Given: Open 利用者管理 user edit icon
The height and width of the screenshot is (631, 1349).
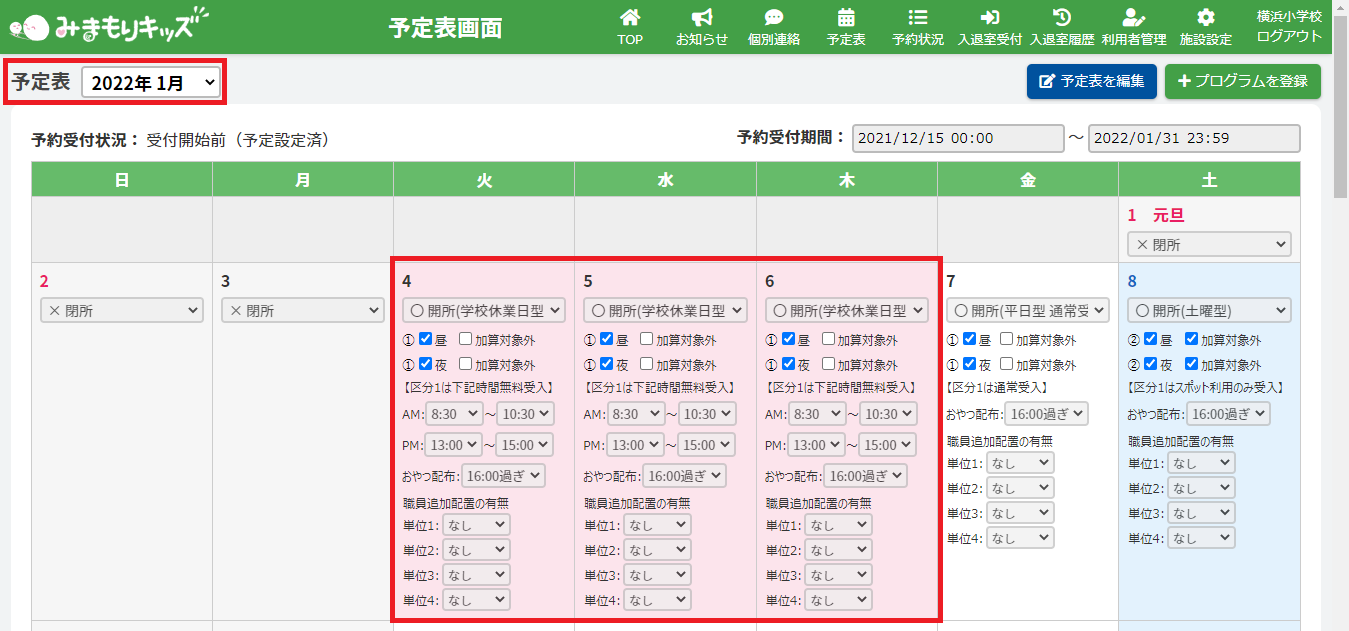Looking at the screenshot, I should [x=1133, y=18].
